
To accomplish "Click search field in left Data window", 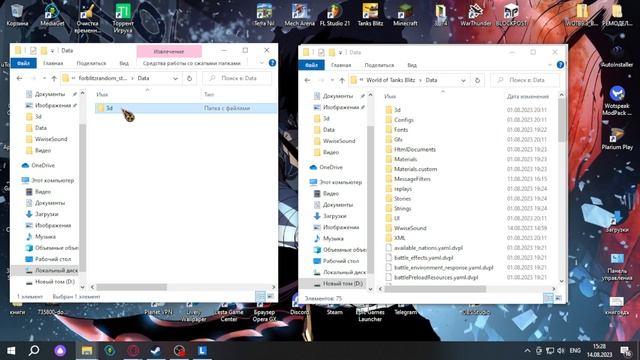I will pos(238,78).
